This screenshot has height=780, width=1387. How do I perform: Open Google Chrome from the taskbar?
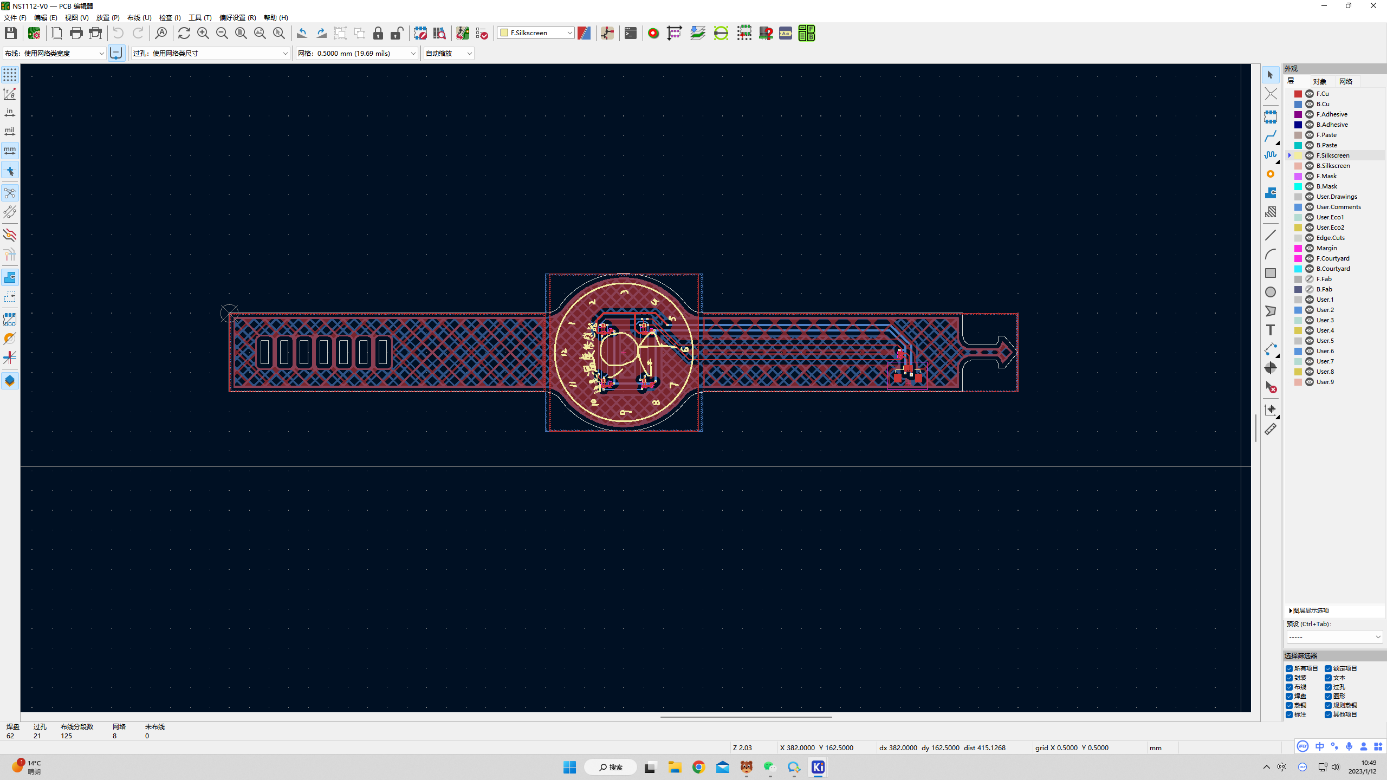698,767
